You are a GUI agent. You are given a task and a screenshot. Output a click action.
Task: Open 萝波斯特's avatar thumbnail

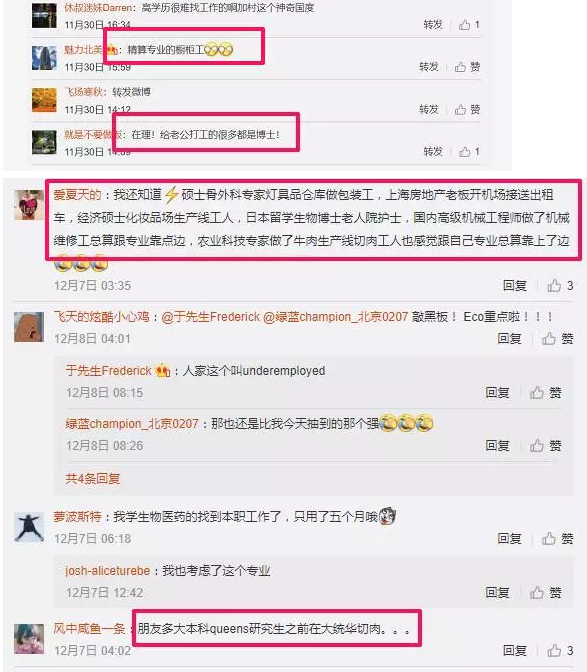[x=29, y=527]
